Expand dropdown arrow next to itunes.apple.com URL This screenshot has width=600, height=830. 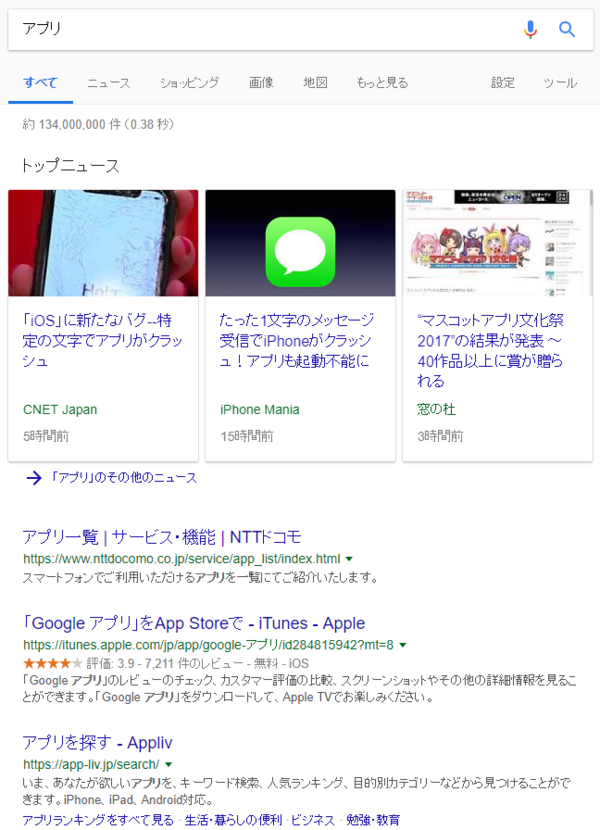click(402, 645)
